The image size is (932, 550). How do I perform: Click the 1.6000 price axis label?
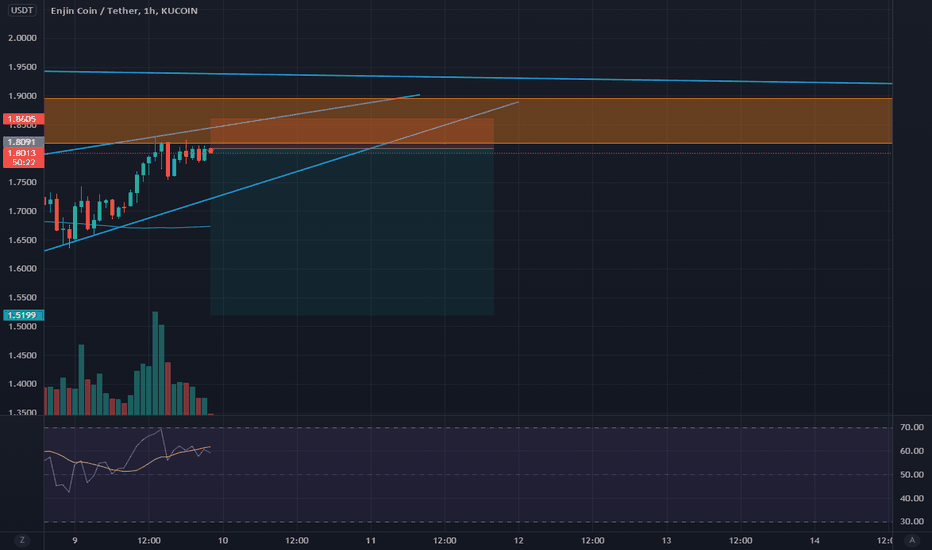pos(22,269)
